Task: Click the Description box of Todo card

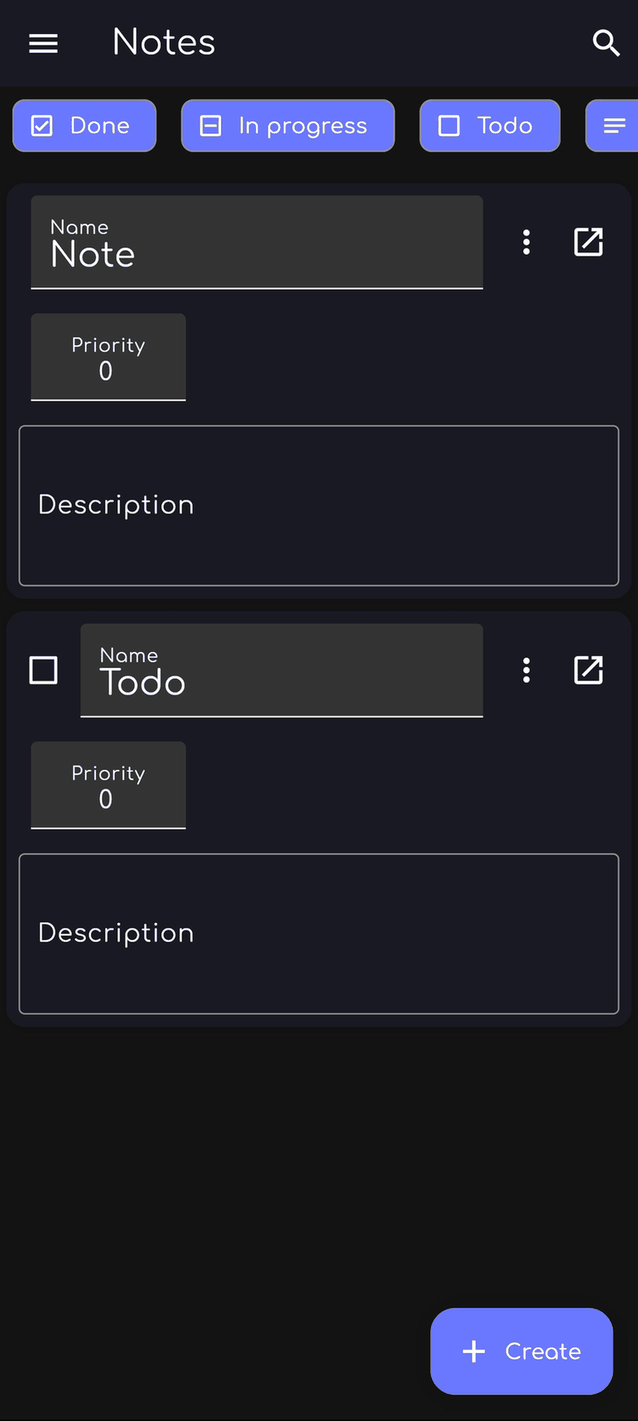Action: coord(319,933)
